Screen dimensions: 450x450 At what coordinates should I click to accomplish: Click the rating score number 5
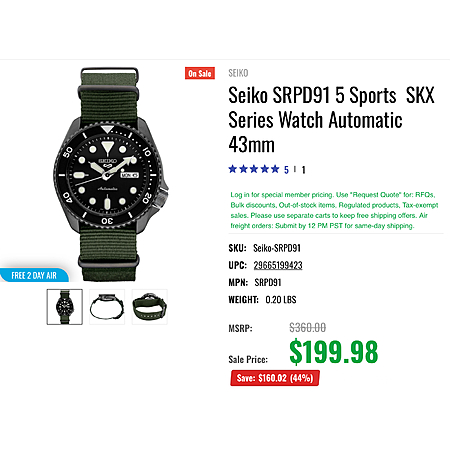[286, 170]
